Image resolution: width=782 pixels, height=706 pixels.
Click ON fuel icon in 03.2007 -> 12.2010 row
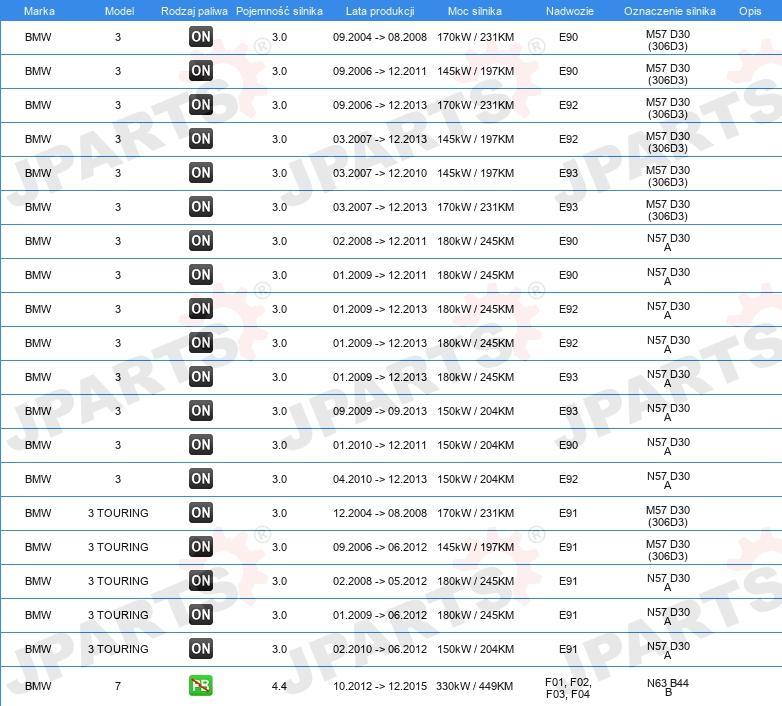click(201, 173)
